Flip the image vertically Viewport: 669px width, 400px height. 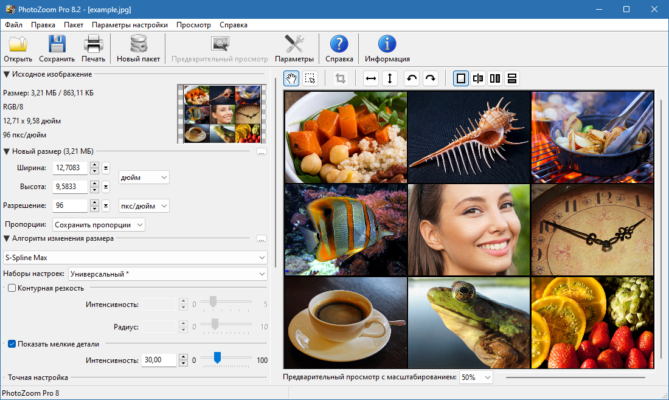[x=390, y=78]
